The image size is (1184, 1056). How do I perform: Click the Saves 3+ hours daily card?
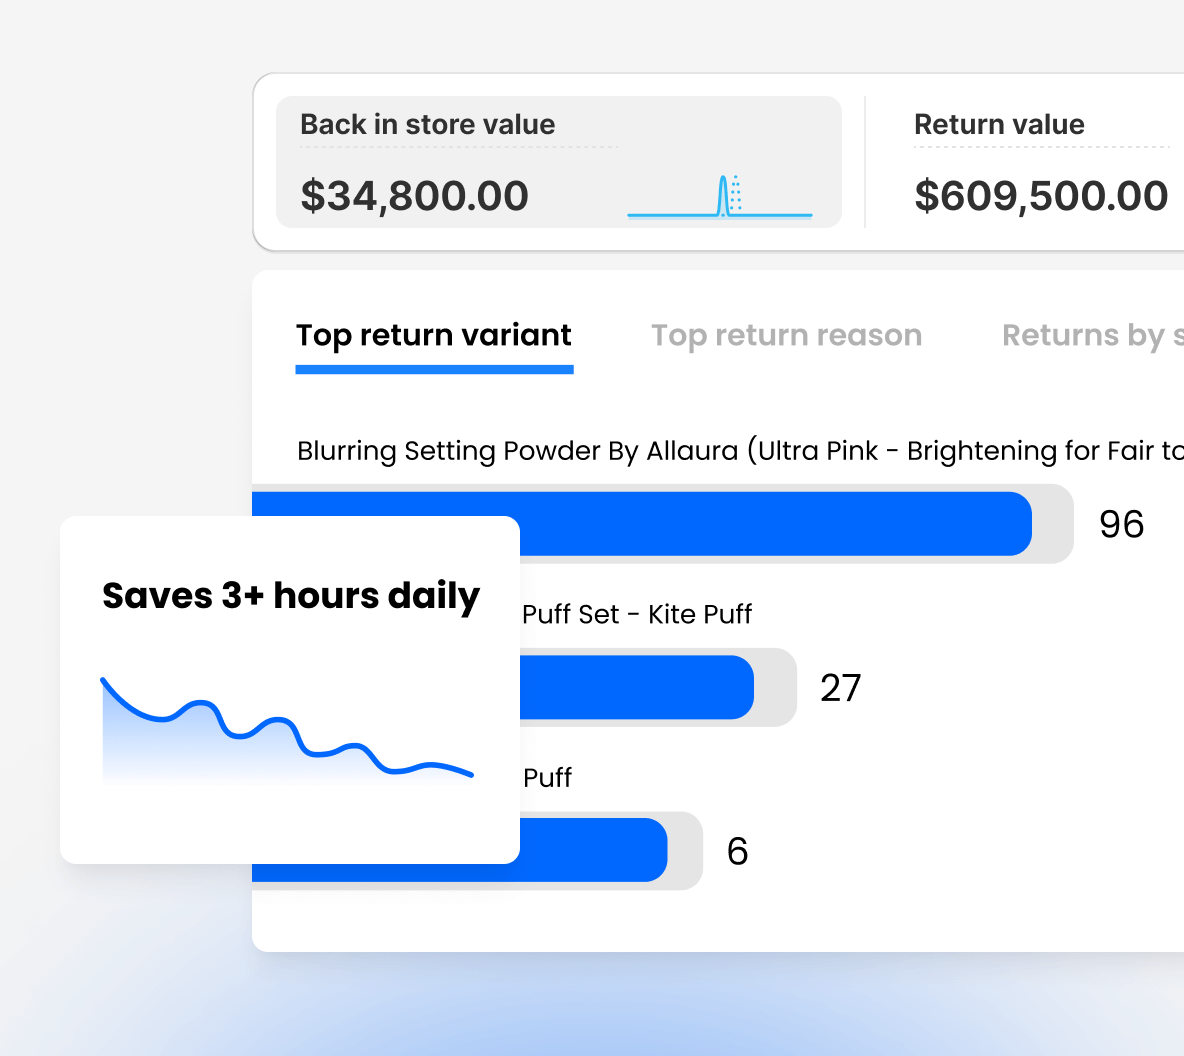[x=290, y=688]
